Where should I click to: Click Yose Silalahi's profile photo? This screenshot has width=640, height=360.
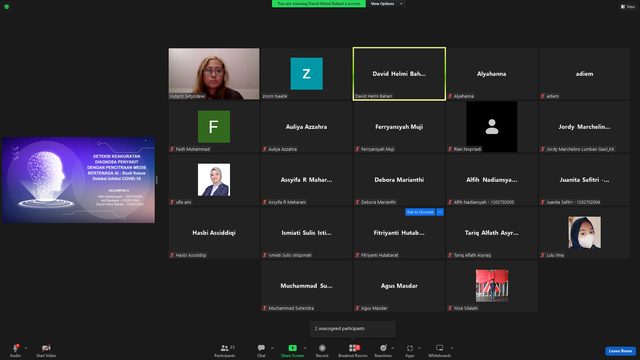pyautogui.click(x=492, y=286)
